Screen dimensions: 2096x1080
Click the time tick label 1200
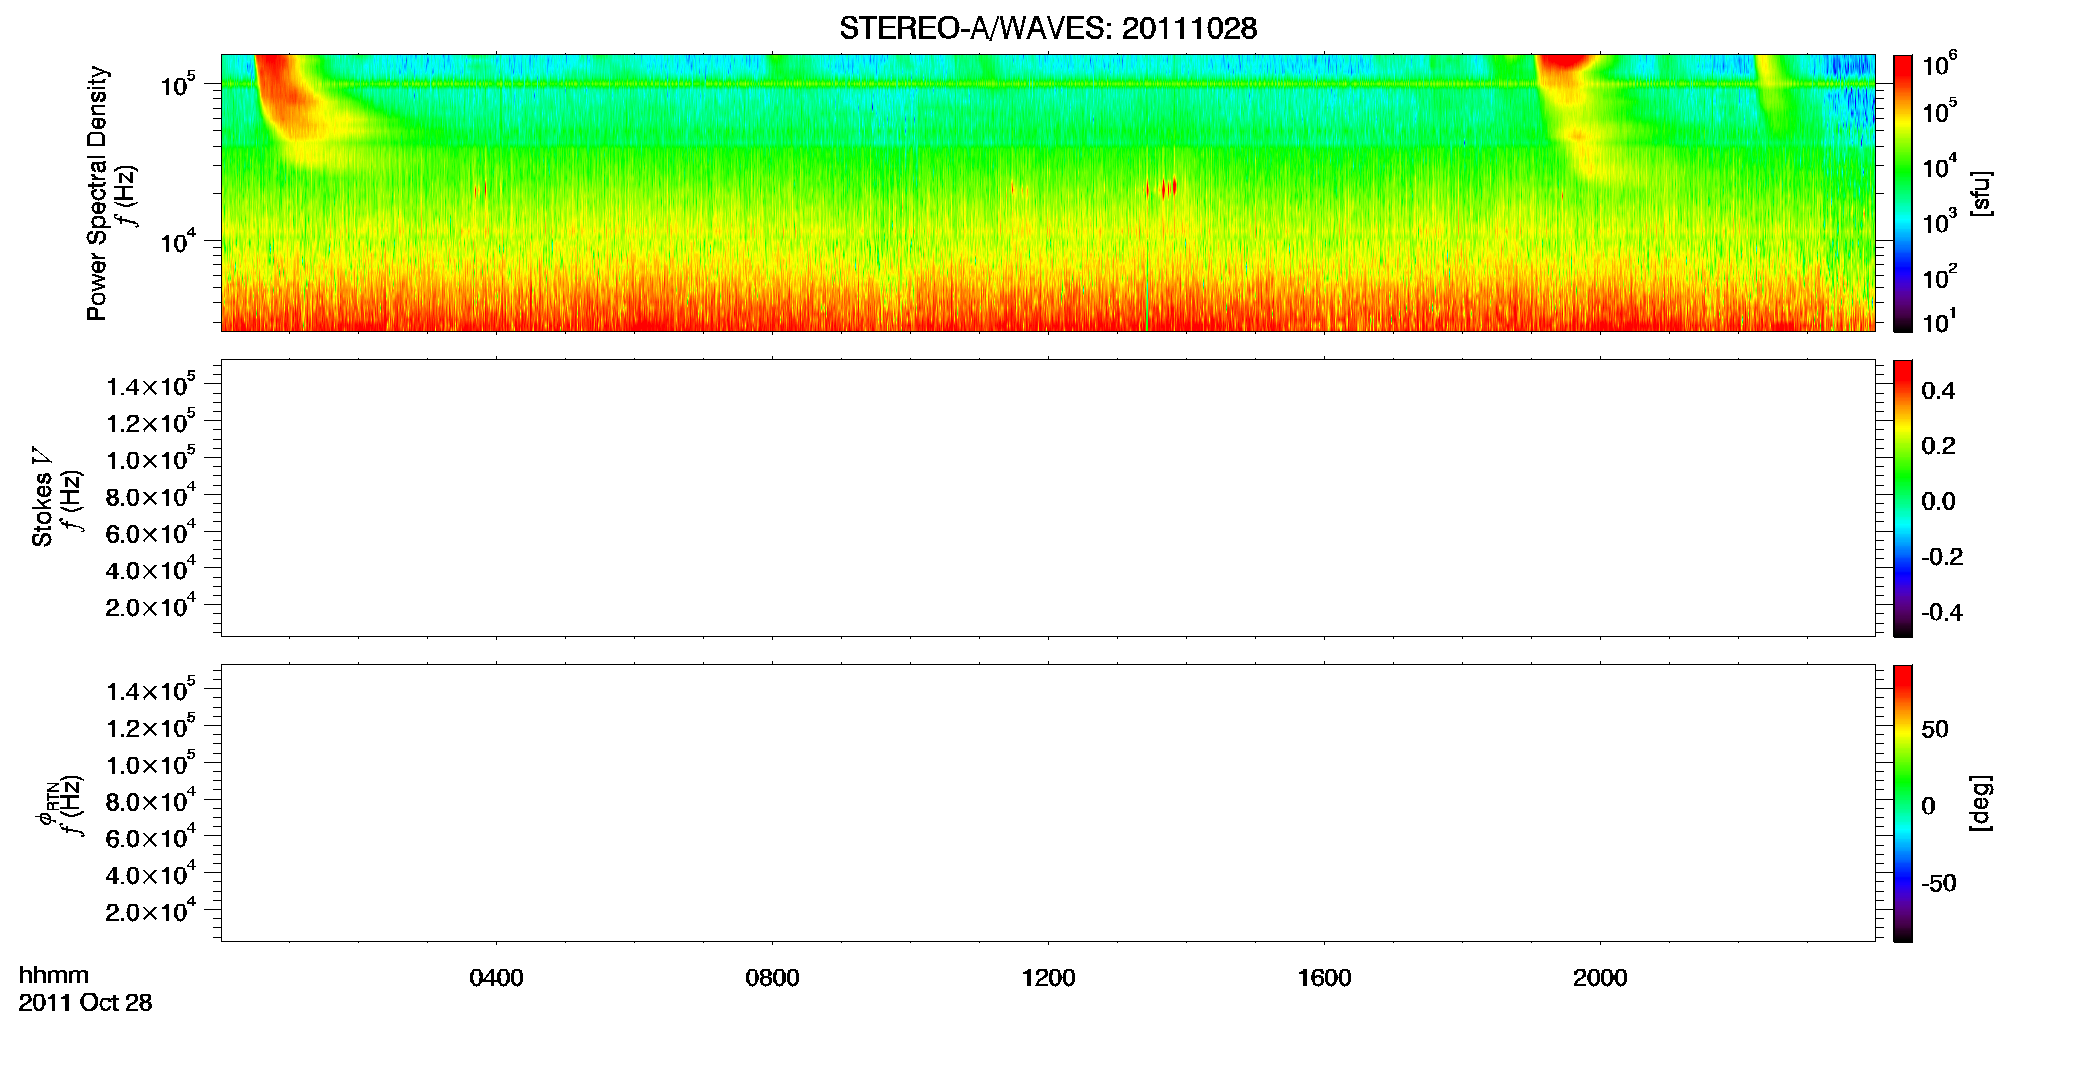coord(1048,978)
